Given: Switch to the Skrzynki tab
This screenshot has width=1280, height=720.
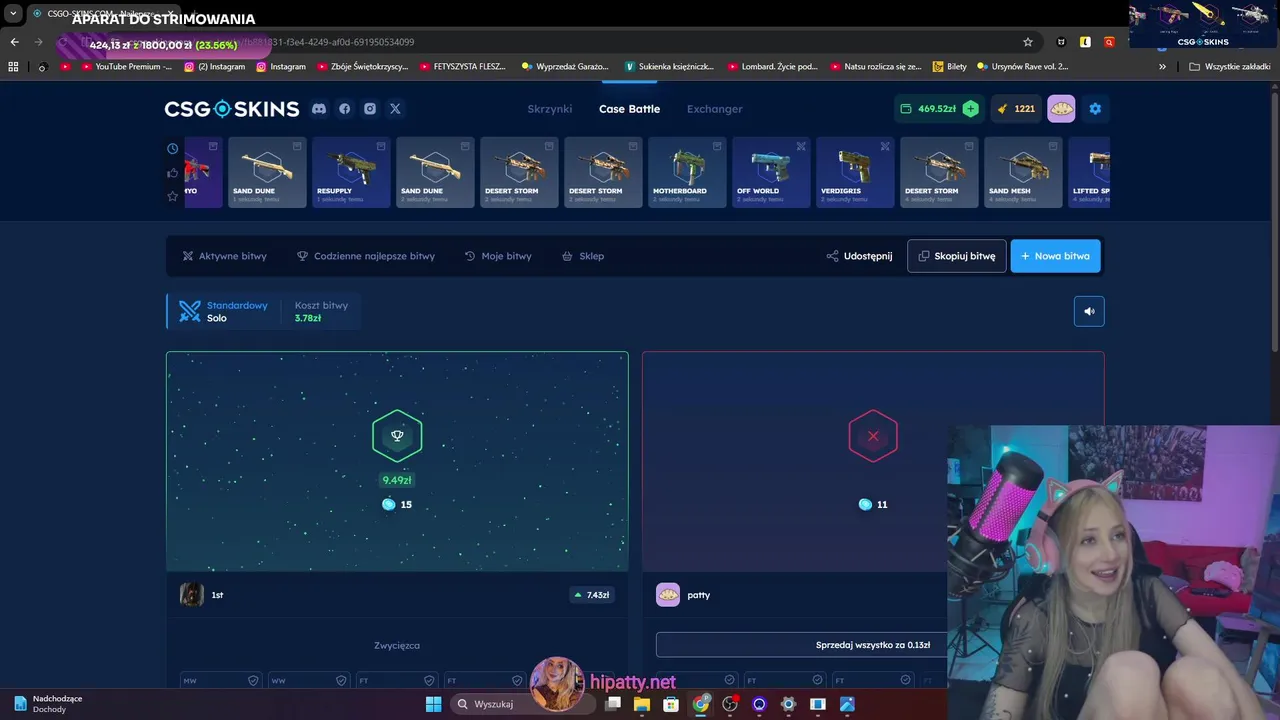Looking at the screenshot, I should [550, 109].
